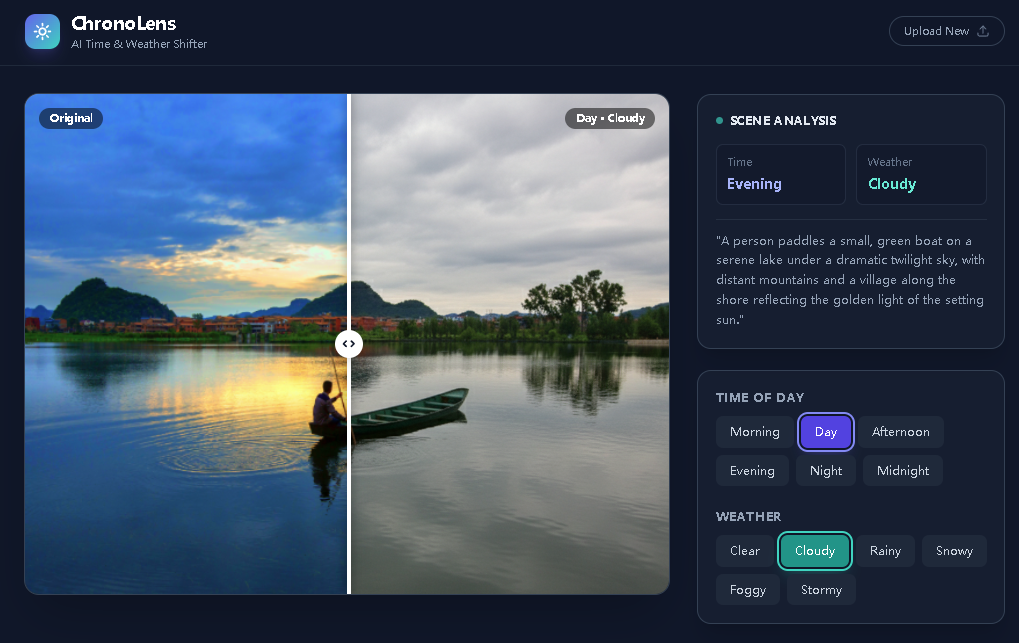This screenshot has height=643, width=1019.
Task: Apply Rainy weather
Action: point(885,551)
